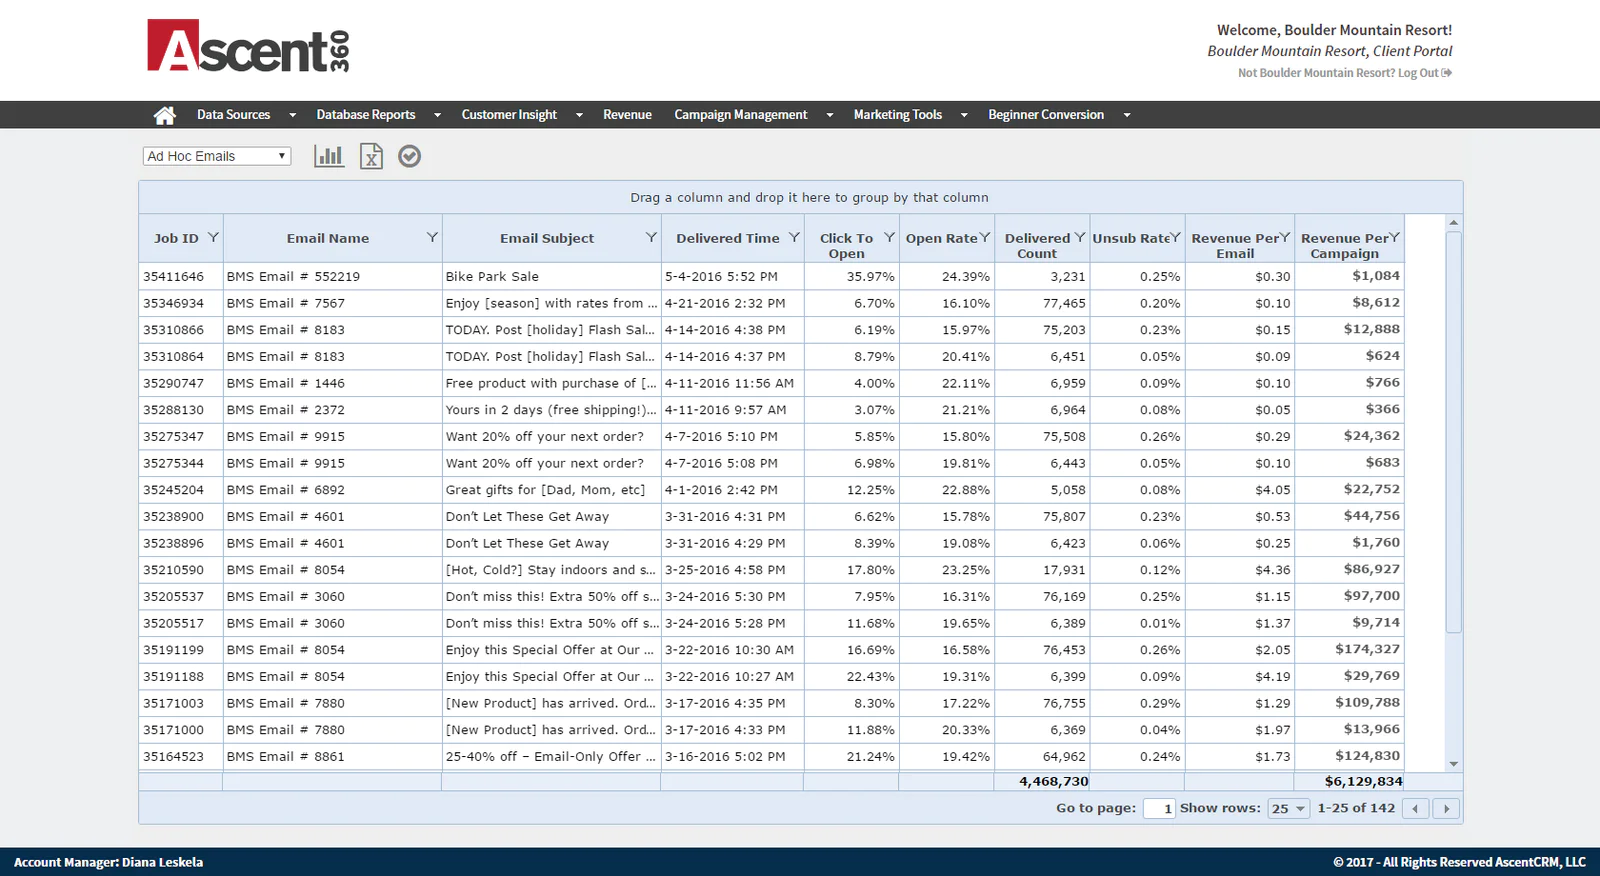Sort by the Delivered Time column header
The width and height of the screenshot is (1600, 876).
(728, 238)
